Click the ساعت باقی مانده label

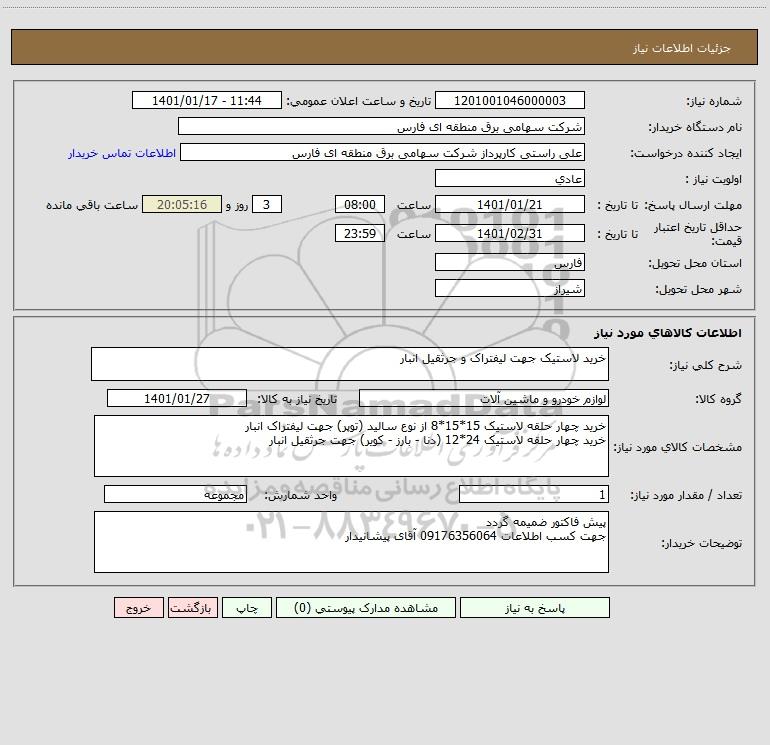[92, 205]
